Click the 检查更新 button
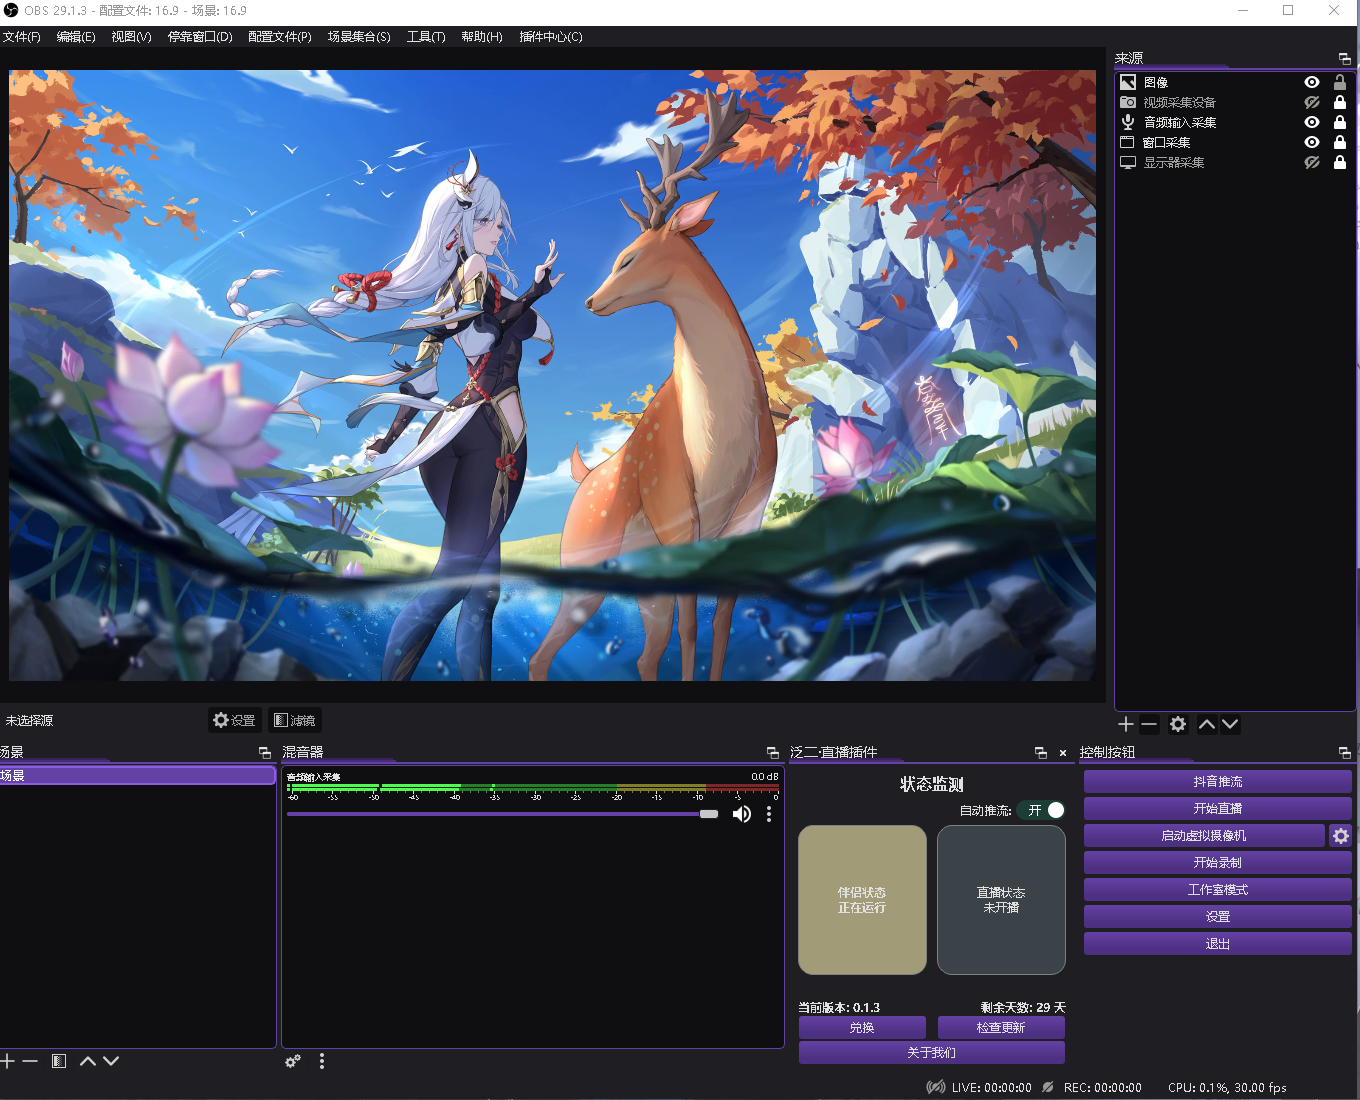The width and height of the screenshot is (1360, 1100). 1001,1028
